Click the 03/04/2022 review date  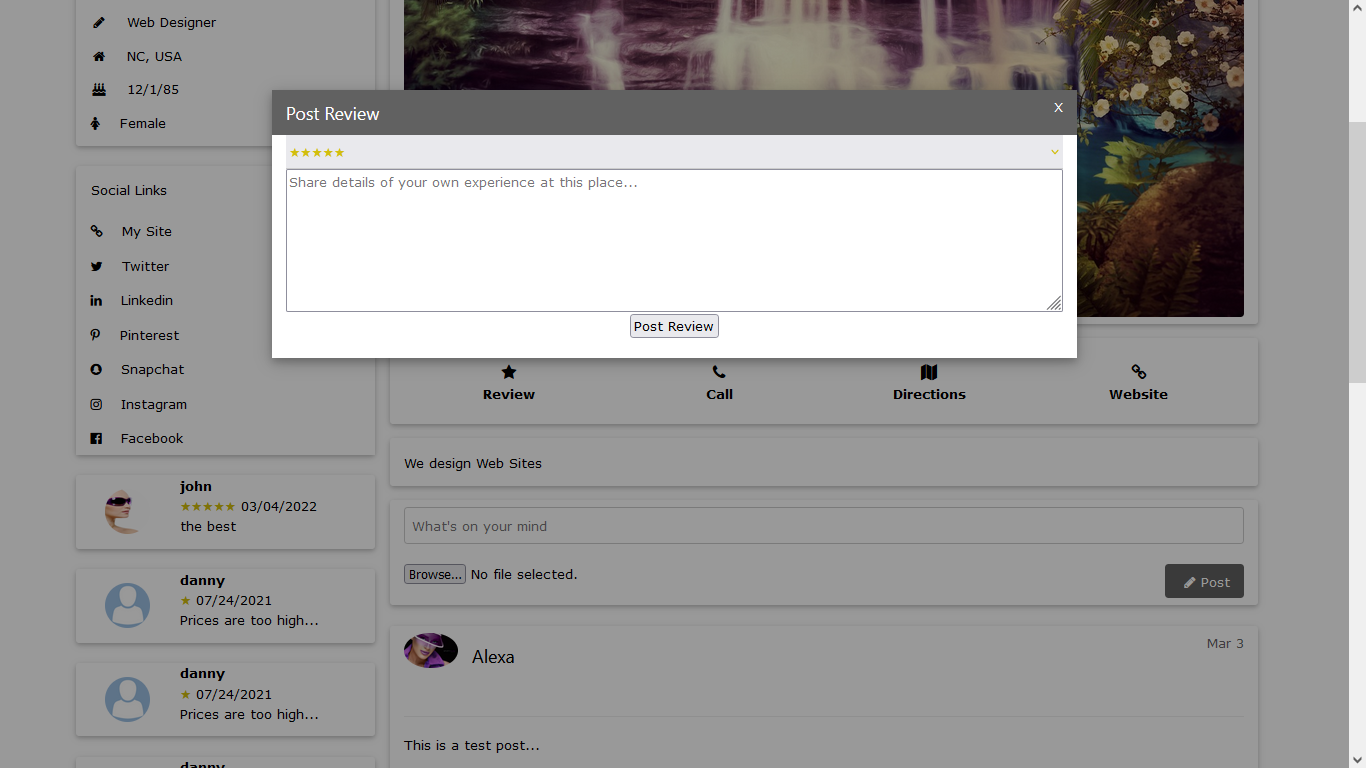(279, 506)
